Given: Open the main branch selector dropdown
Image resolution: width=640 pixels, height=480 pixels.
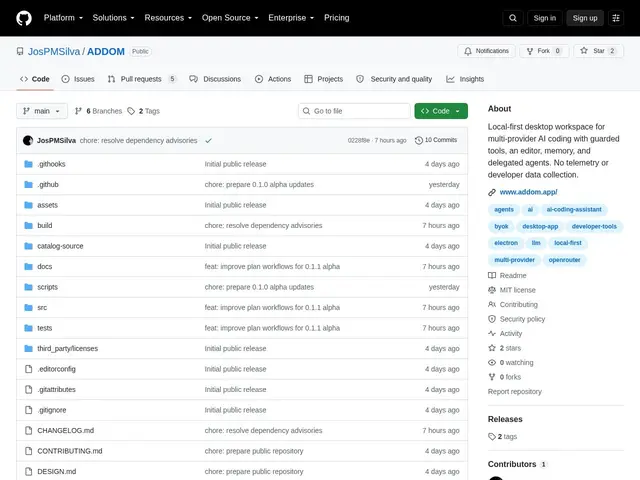Looking at the screenshot, I should (42, 111).
